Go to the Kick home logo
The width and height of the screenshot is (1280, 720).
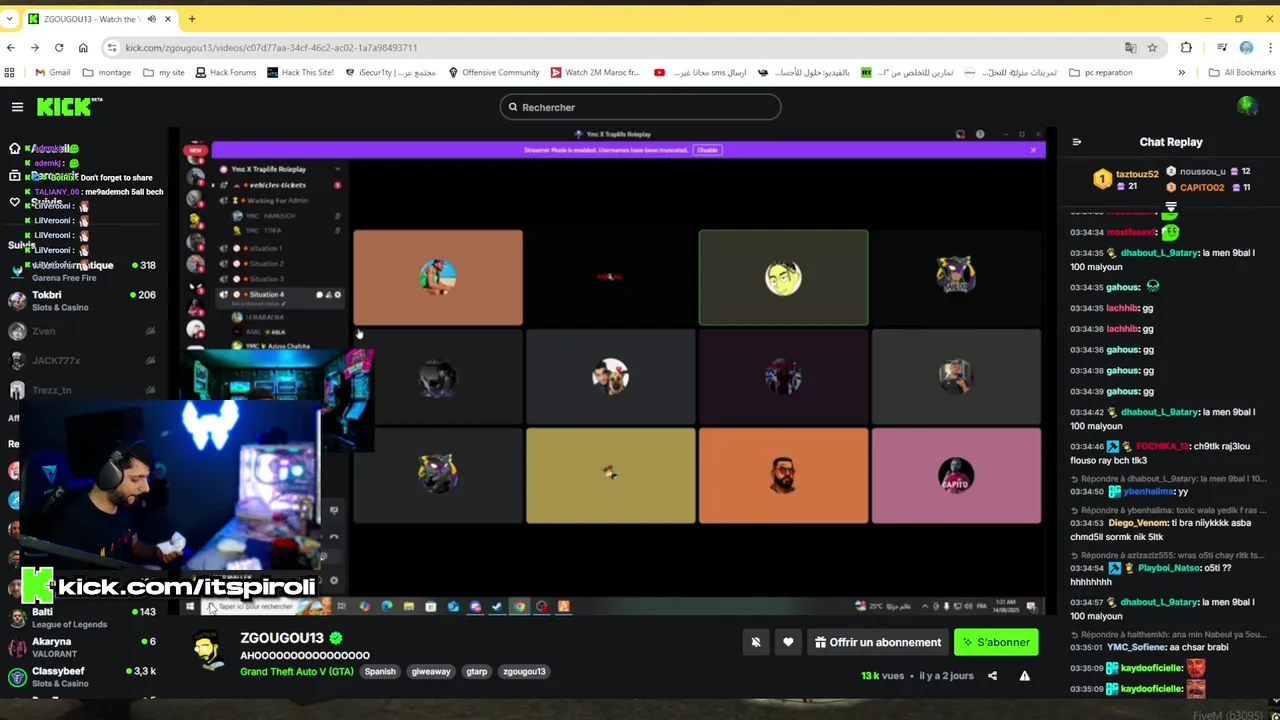coord(69,106)
